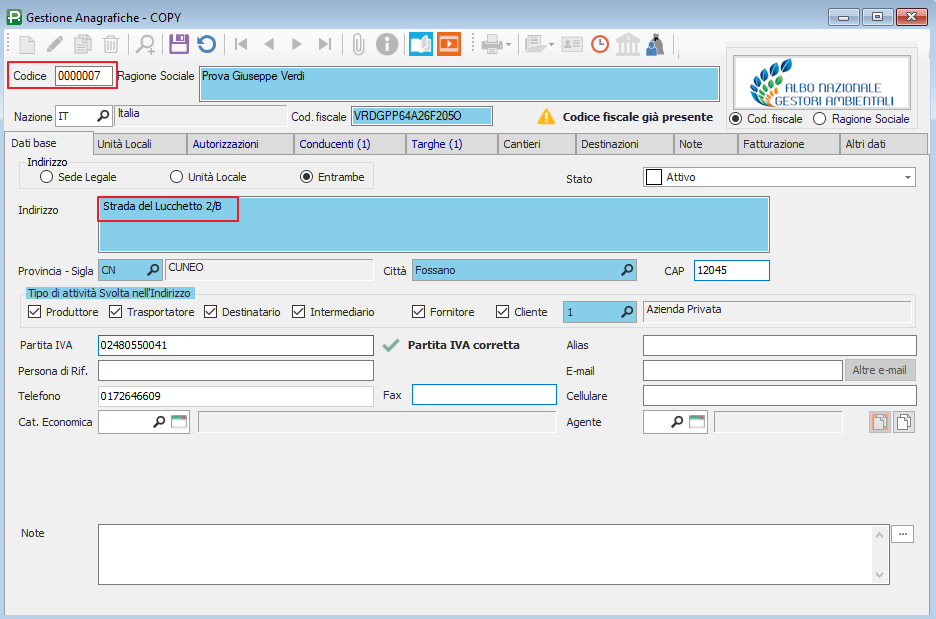Image resolution: width=936 pixels, height=619 pixels.
Task: Open the Fatturazione tab
Action: click(773, 144)
